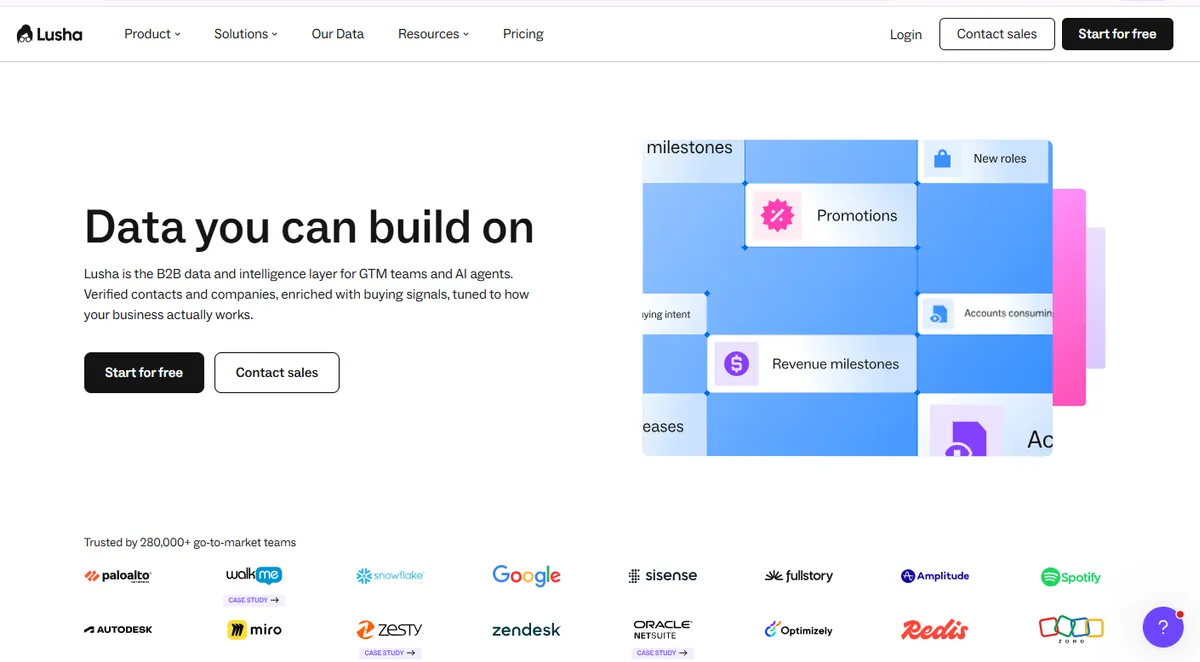Image resolution: width=1200 pixels, height=662 pixels.
Task: Open the WalkMe case study link
Action: tap(254, 600)
